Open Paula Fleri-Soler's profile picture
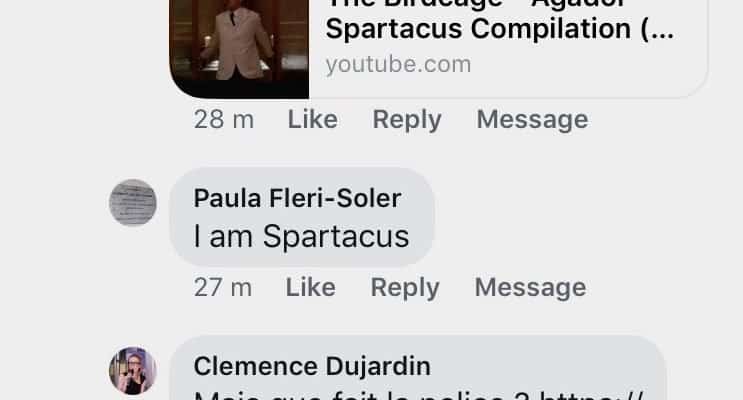Screen dimensions: 743x400 (x=133, y=202)
